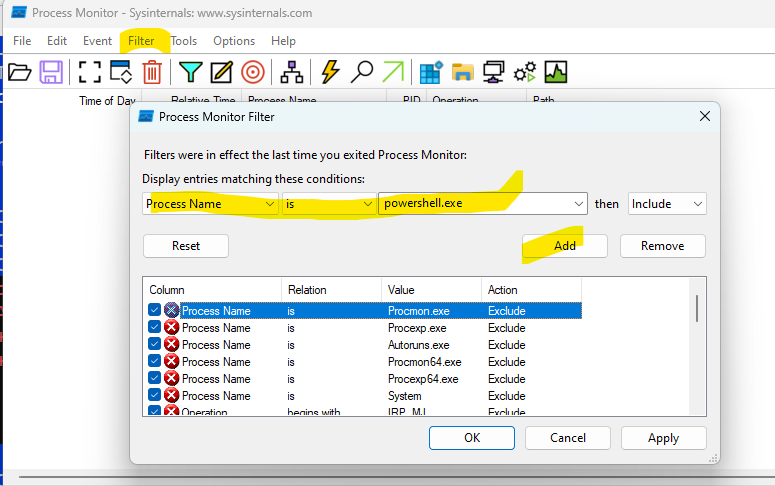Open the Process Tree icon
Screen dimensions: 775x486
tap(292, 72)
